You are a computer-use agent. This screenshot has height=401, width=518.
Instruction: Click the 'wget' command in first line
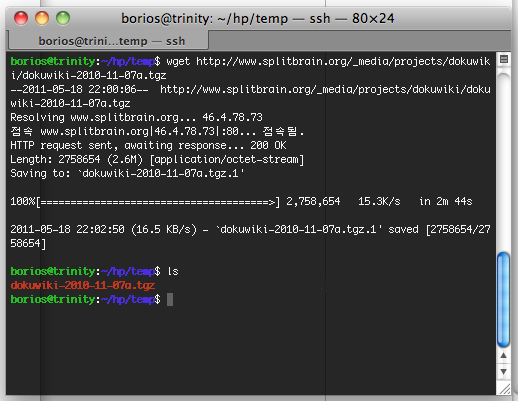pos(178,62)
